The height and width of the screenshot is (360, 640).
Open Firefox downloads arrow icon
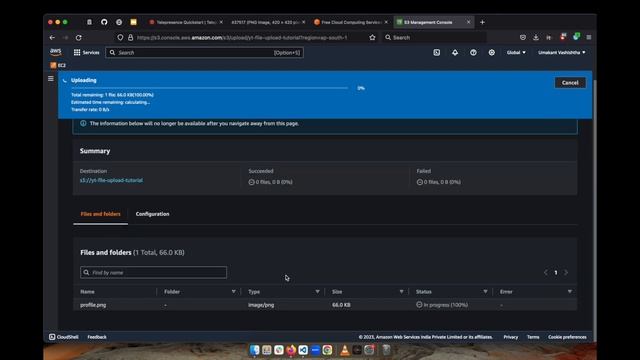pyautogui.click(x=536, y=38)
